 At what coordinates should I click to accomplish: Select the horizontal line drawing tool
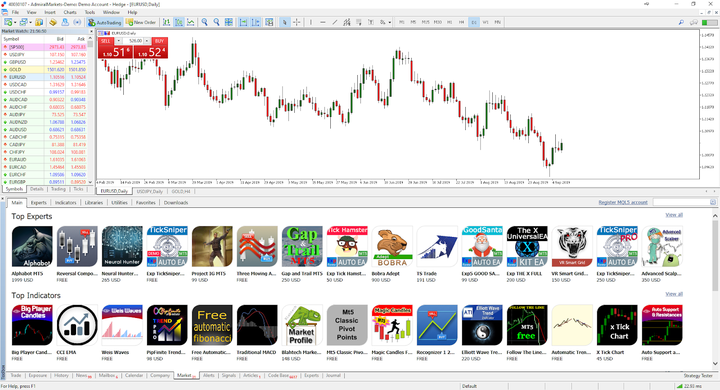(x=323, y=22)
